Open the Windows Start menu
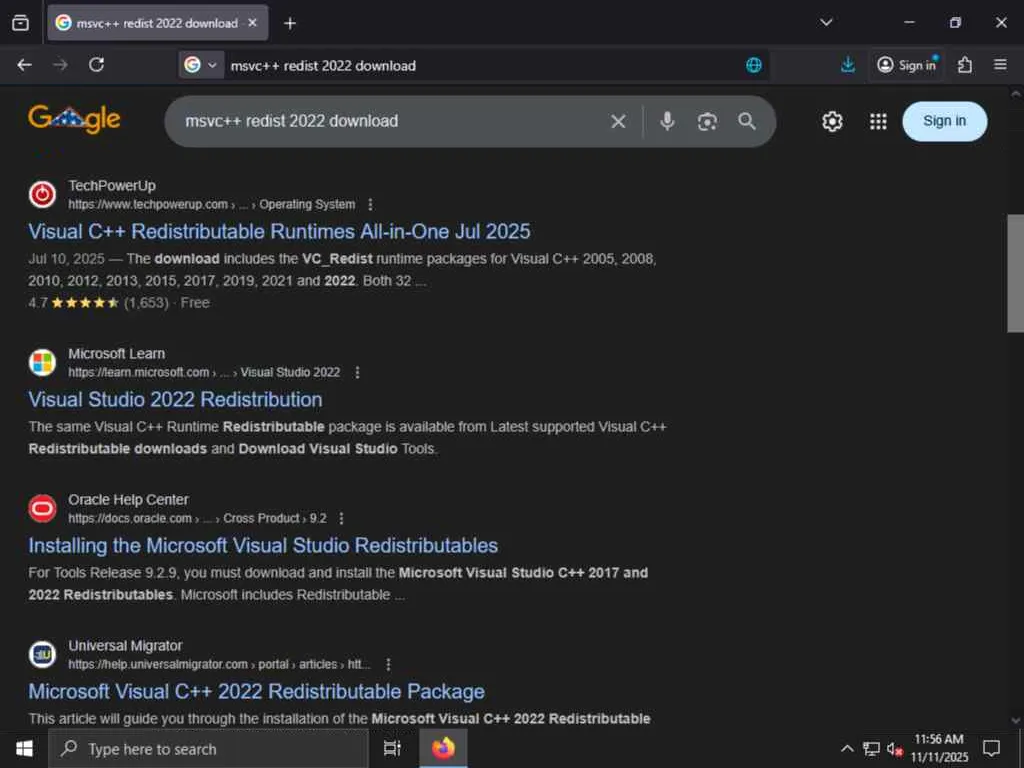1024x768 pixels. point(24,749)
